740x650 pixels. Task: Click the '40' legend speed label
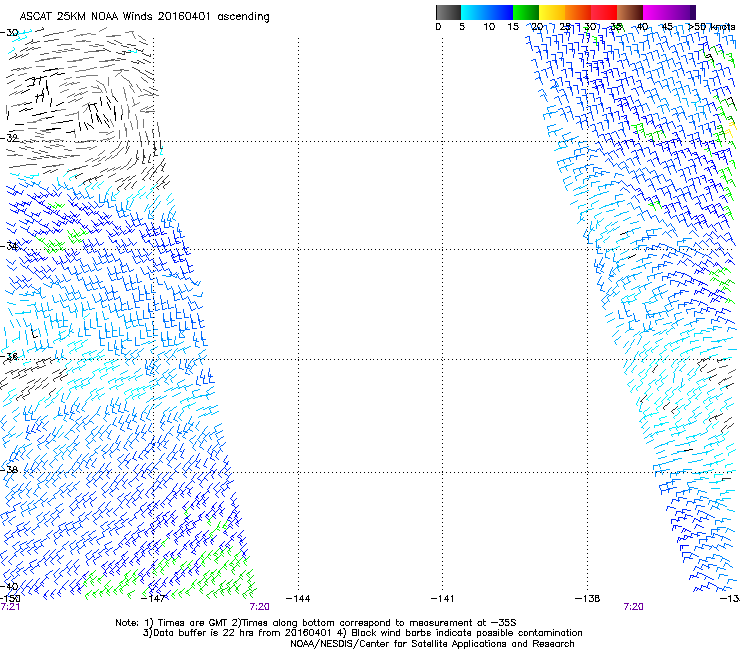pos(642,27)
